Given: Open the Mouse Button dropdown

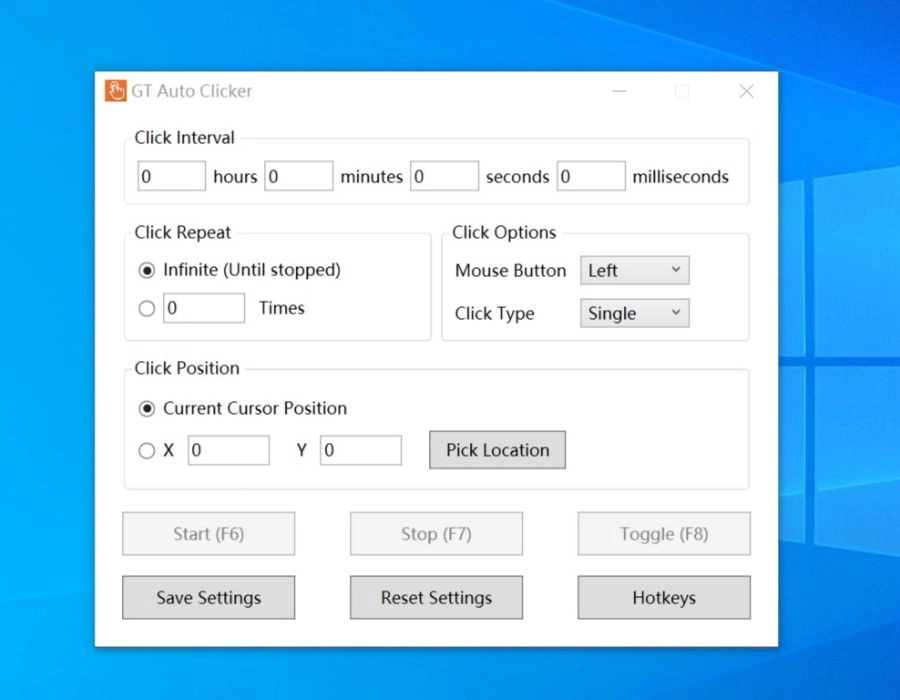Looking at the screenshot, I should (x=634, y=270).
